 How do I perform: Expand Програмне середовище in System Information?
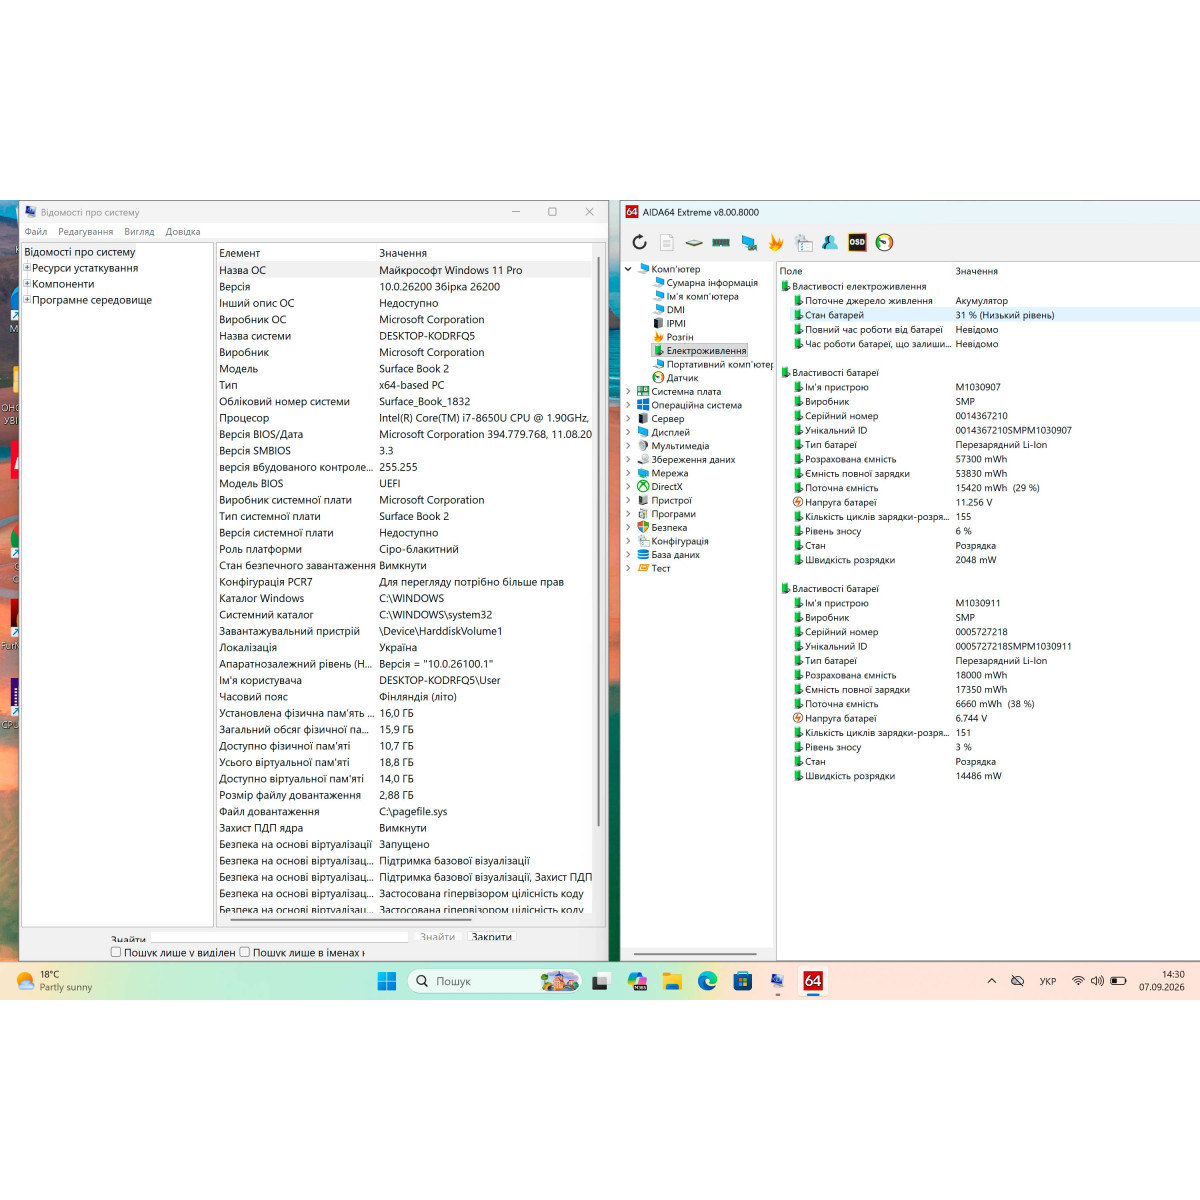[27, 300]
